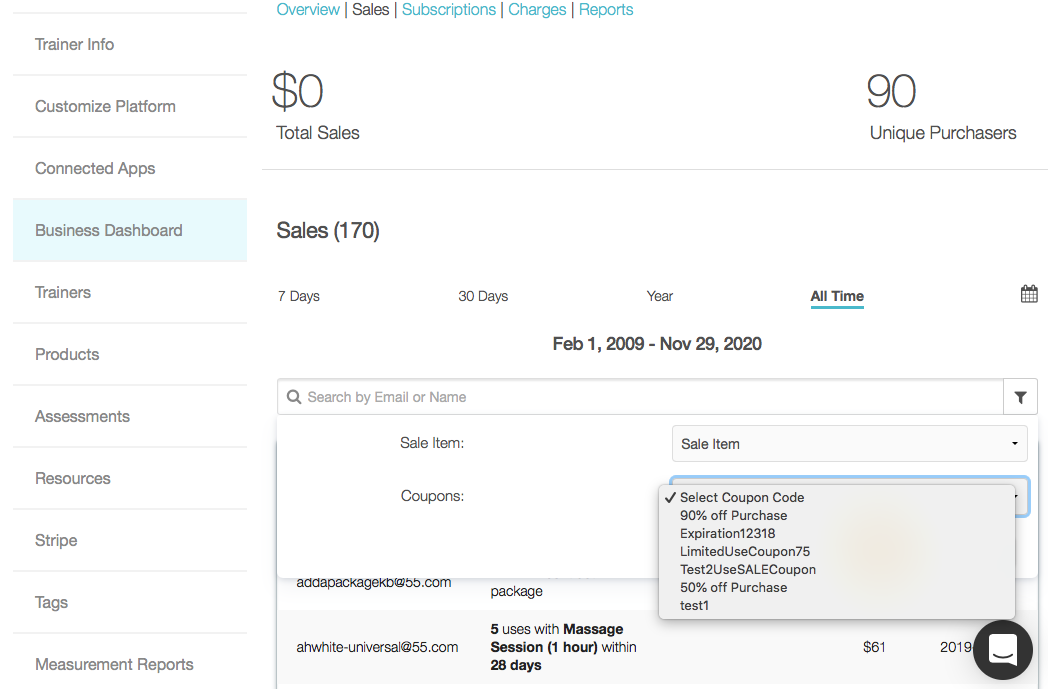Filter sales to 30 Days
Screen dimensions: 1048x689
[x=483, y=296]
